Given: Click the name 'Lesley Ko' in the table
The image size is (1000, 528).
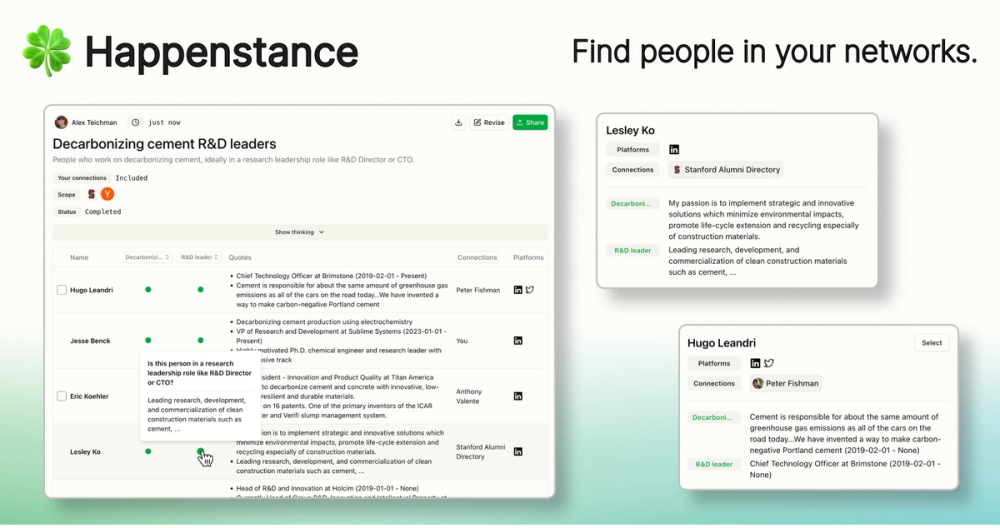Looking at the screenshot, I should [x=85, y=452].
